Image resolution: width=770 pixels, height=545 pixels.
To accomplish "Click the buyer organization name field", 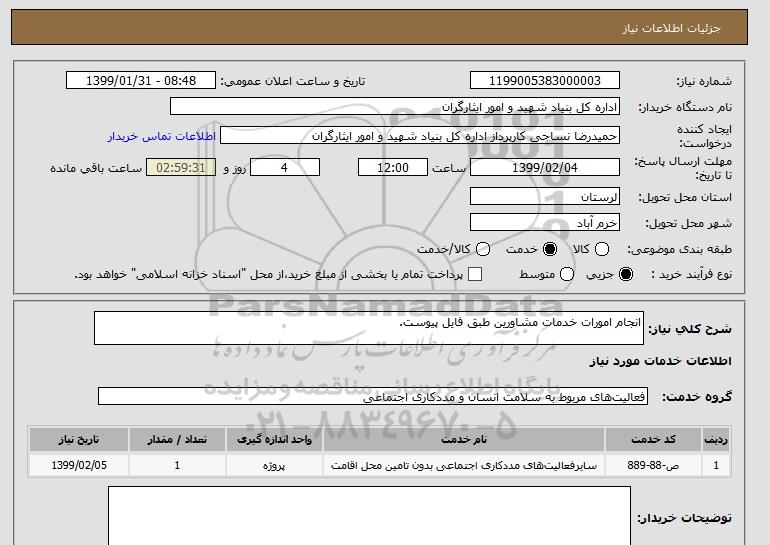I will click(x=395, y=107).
